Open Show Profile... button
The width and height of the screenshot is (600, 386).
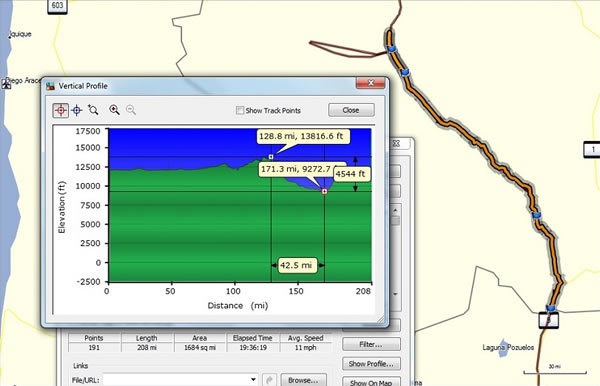click(x=371, y=363)
